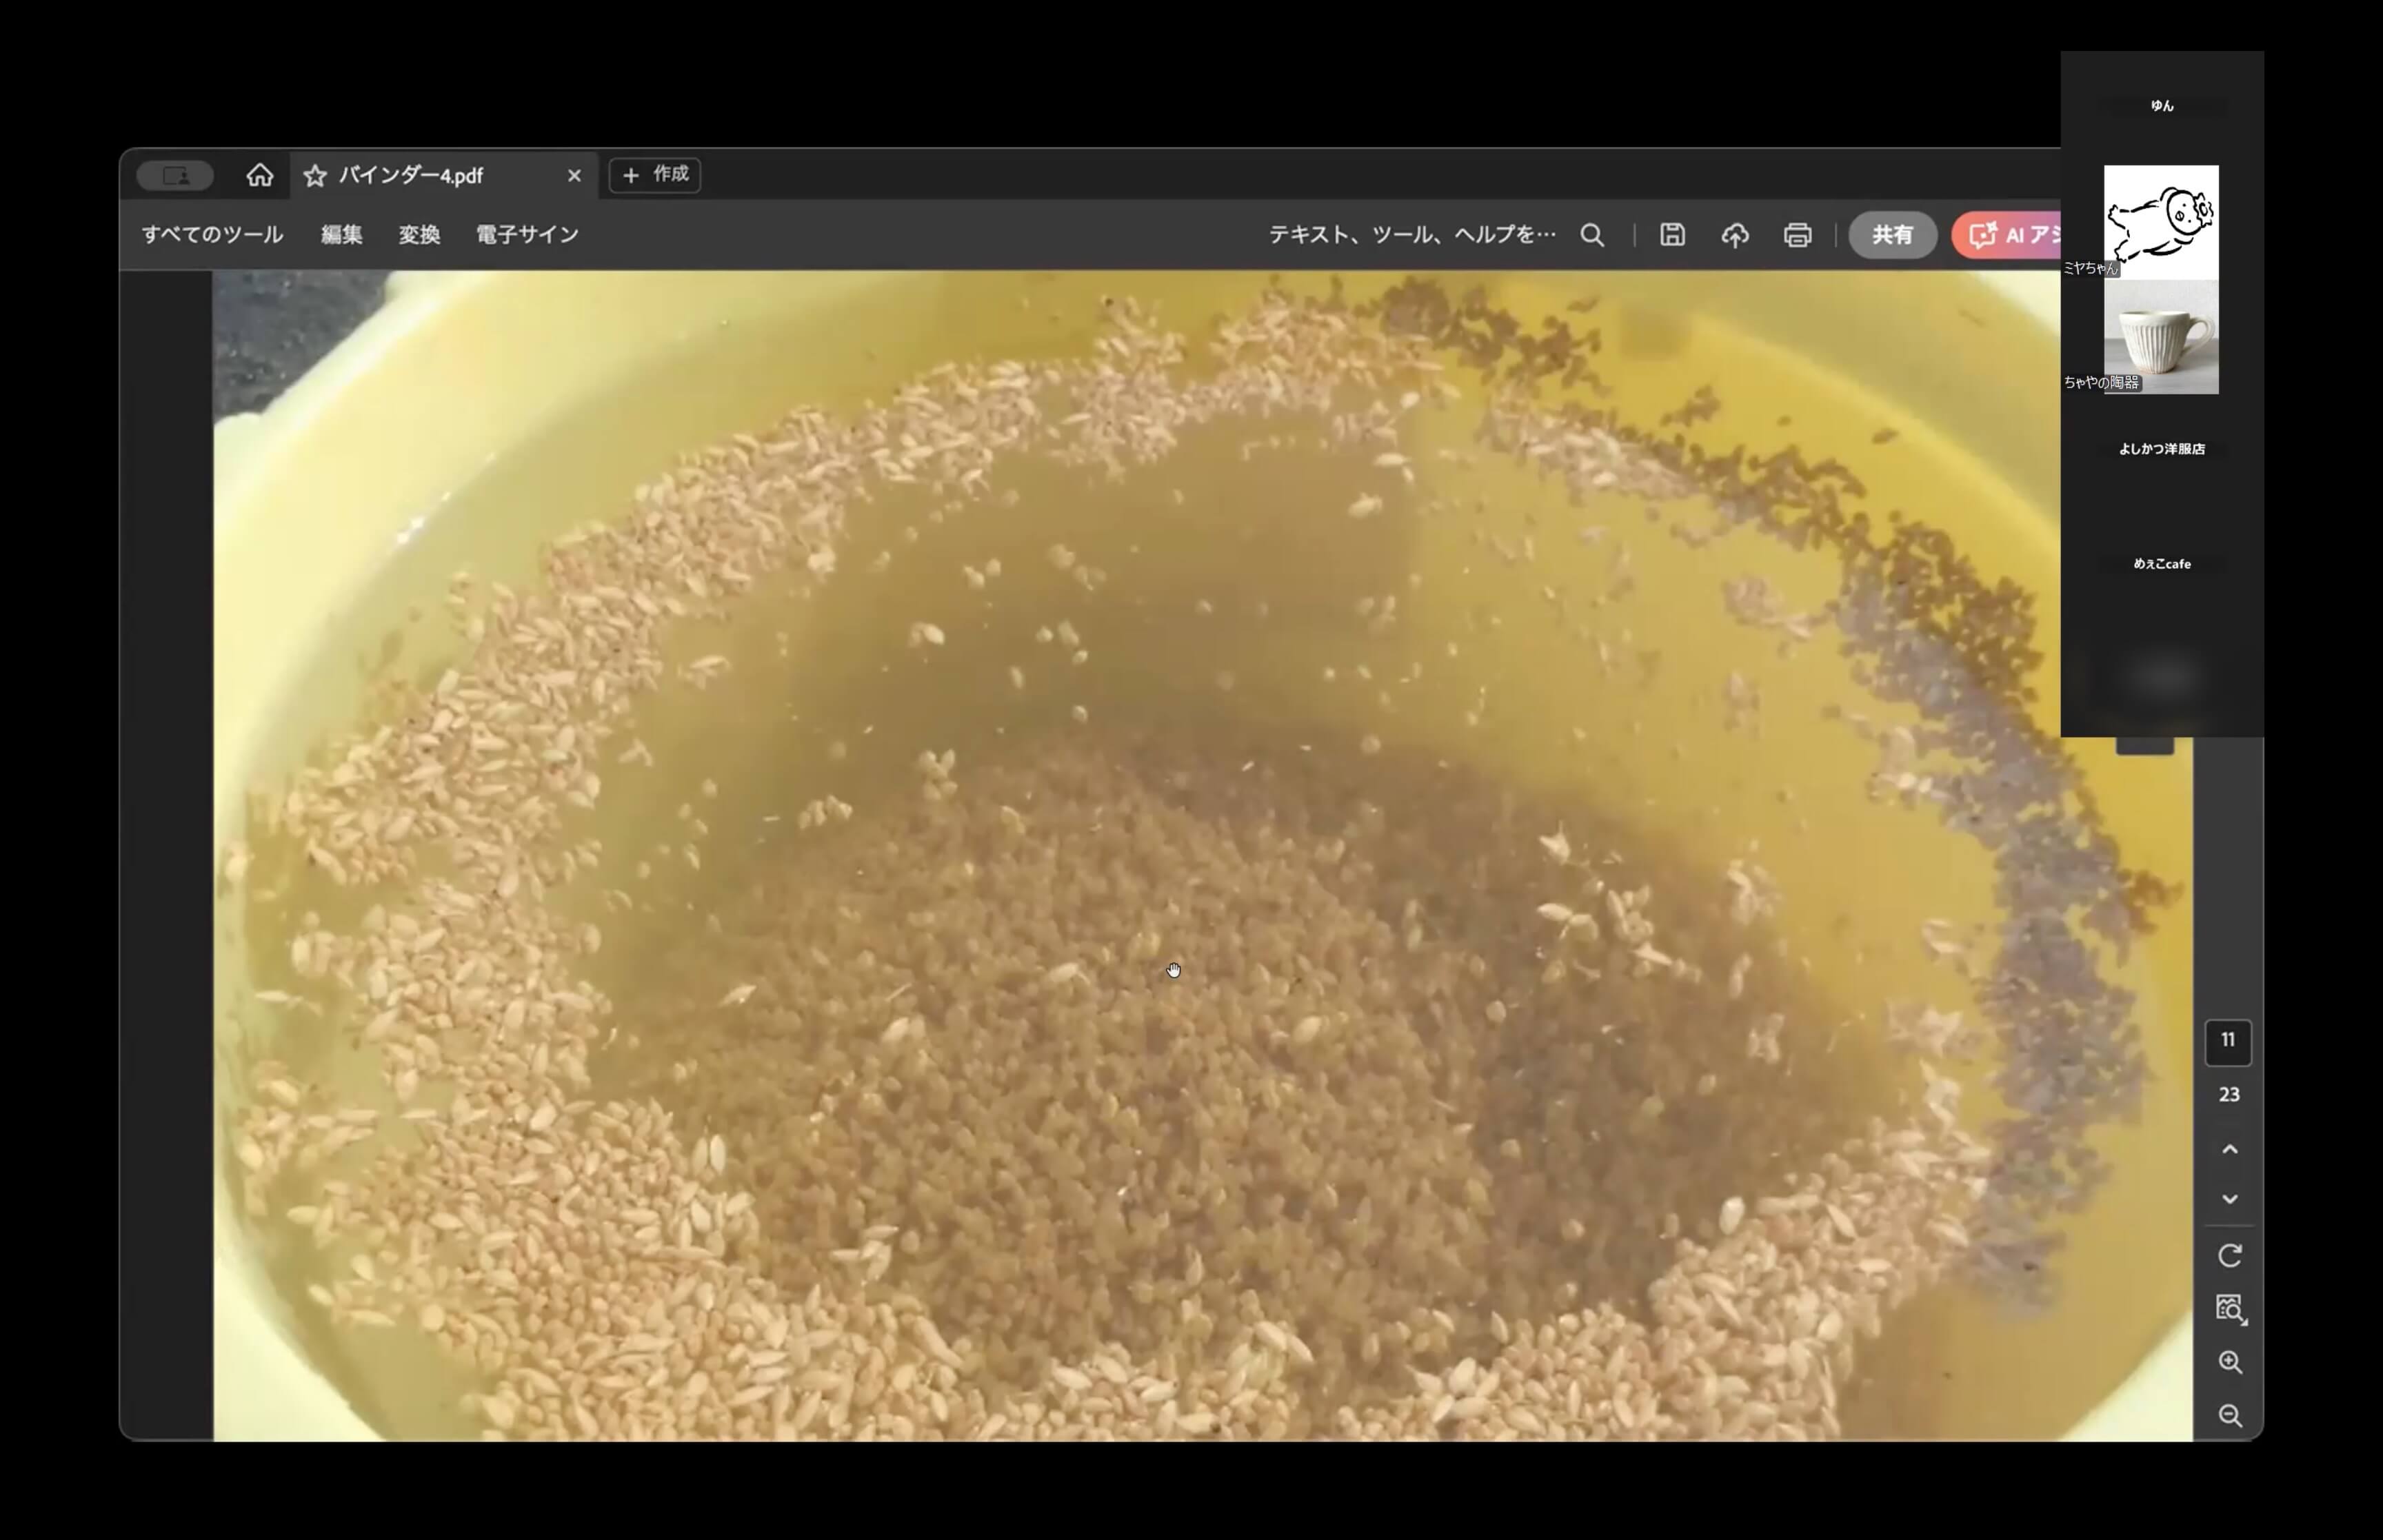Image resolution: width=2383 pixels, height=1540 pixels.
Task: Star the バインダー4.pdf tab as favorite
Action: [x=315, y=176]
